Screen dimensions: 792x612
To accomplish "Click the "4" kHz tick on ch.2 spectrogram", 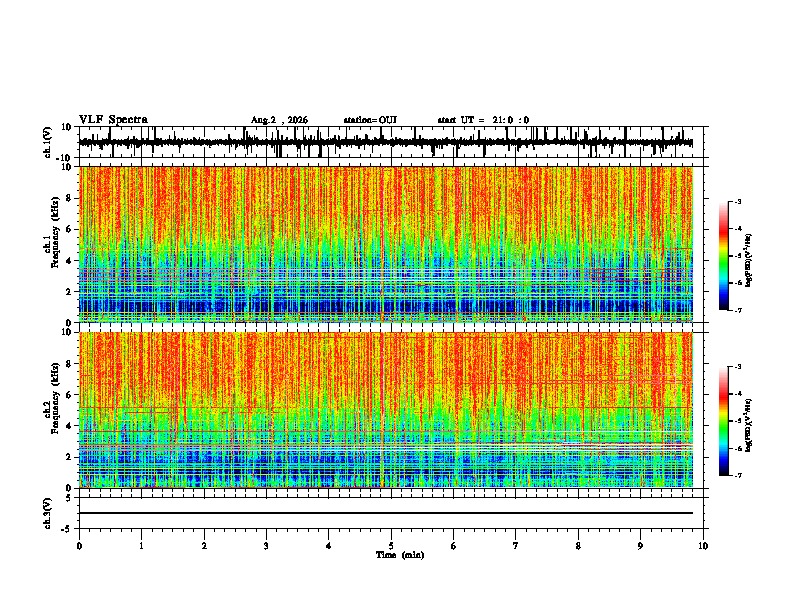I will (x=69, y=426).
